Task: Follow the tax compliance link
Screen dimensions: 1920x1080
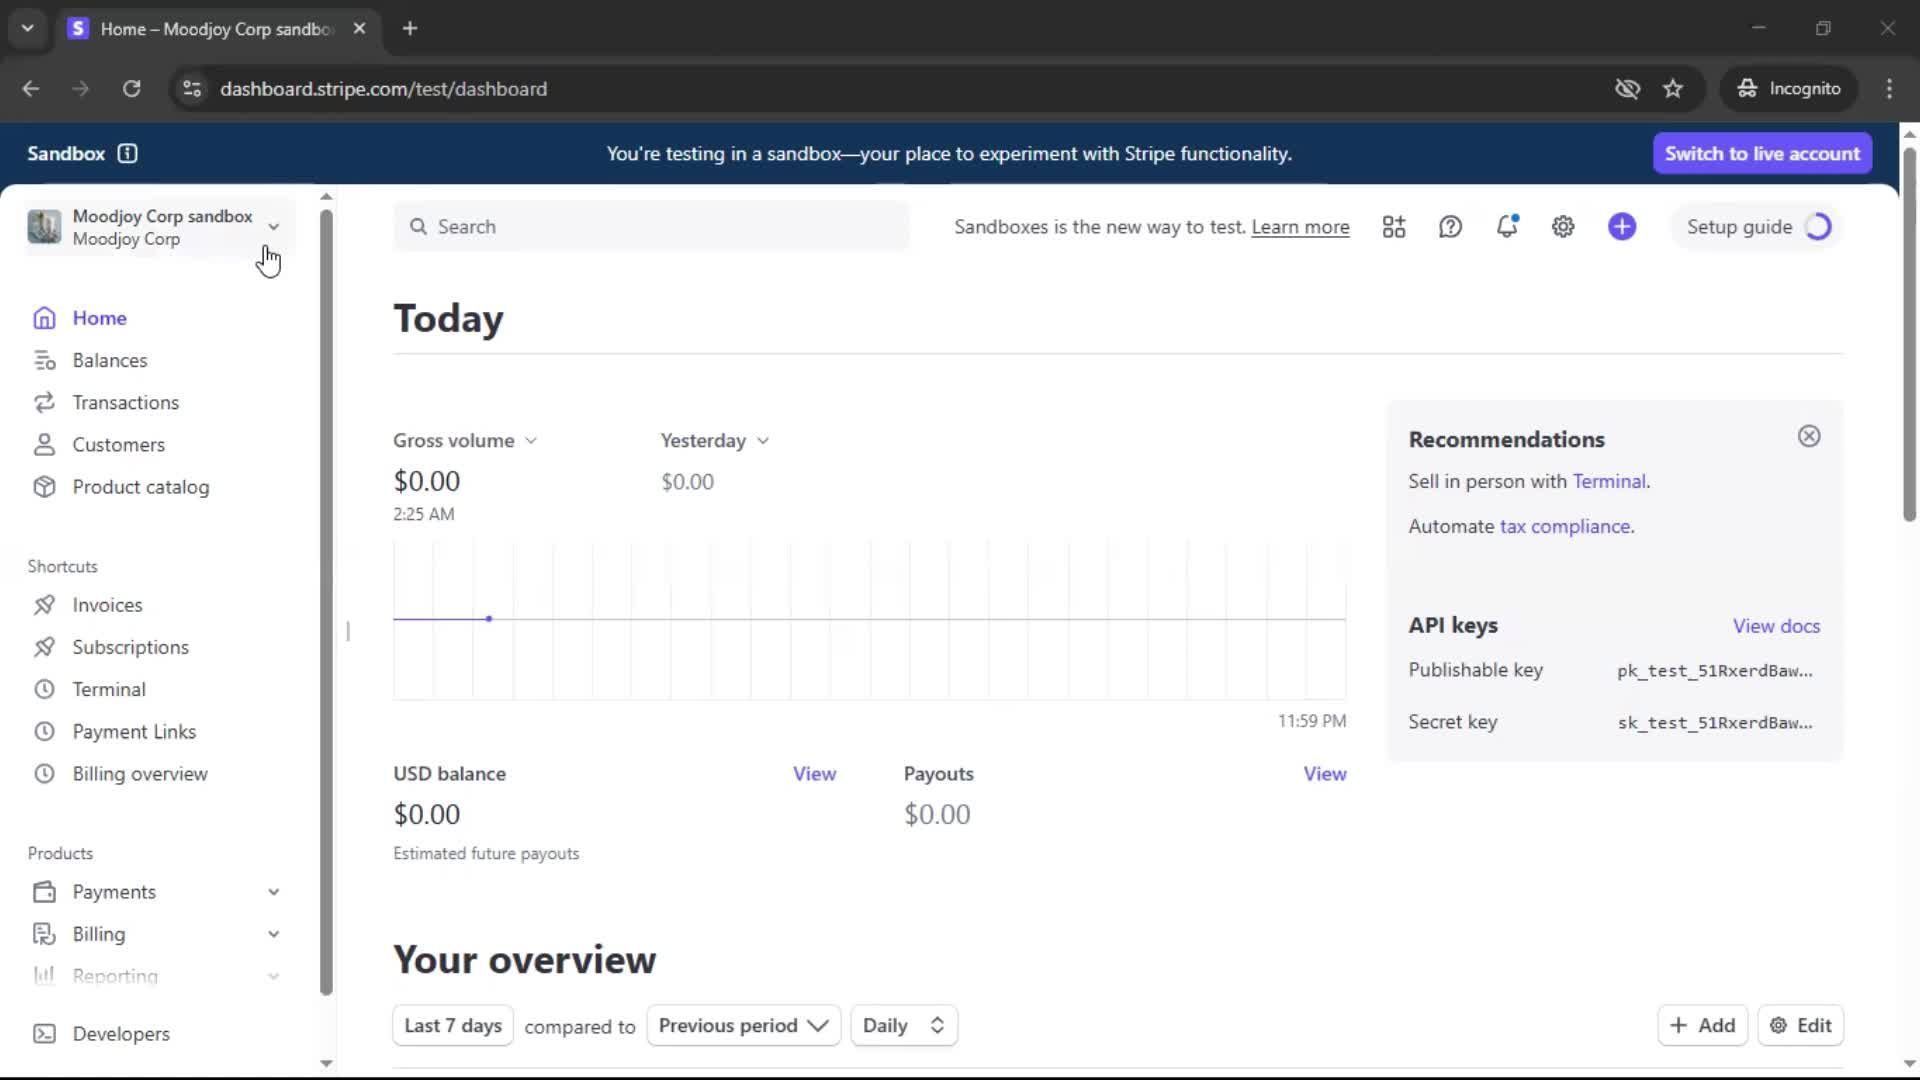Action: [1565, 527]
